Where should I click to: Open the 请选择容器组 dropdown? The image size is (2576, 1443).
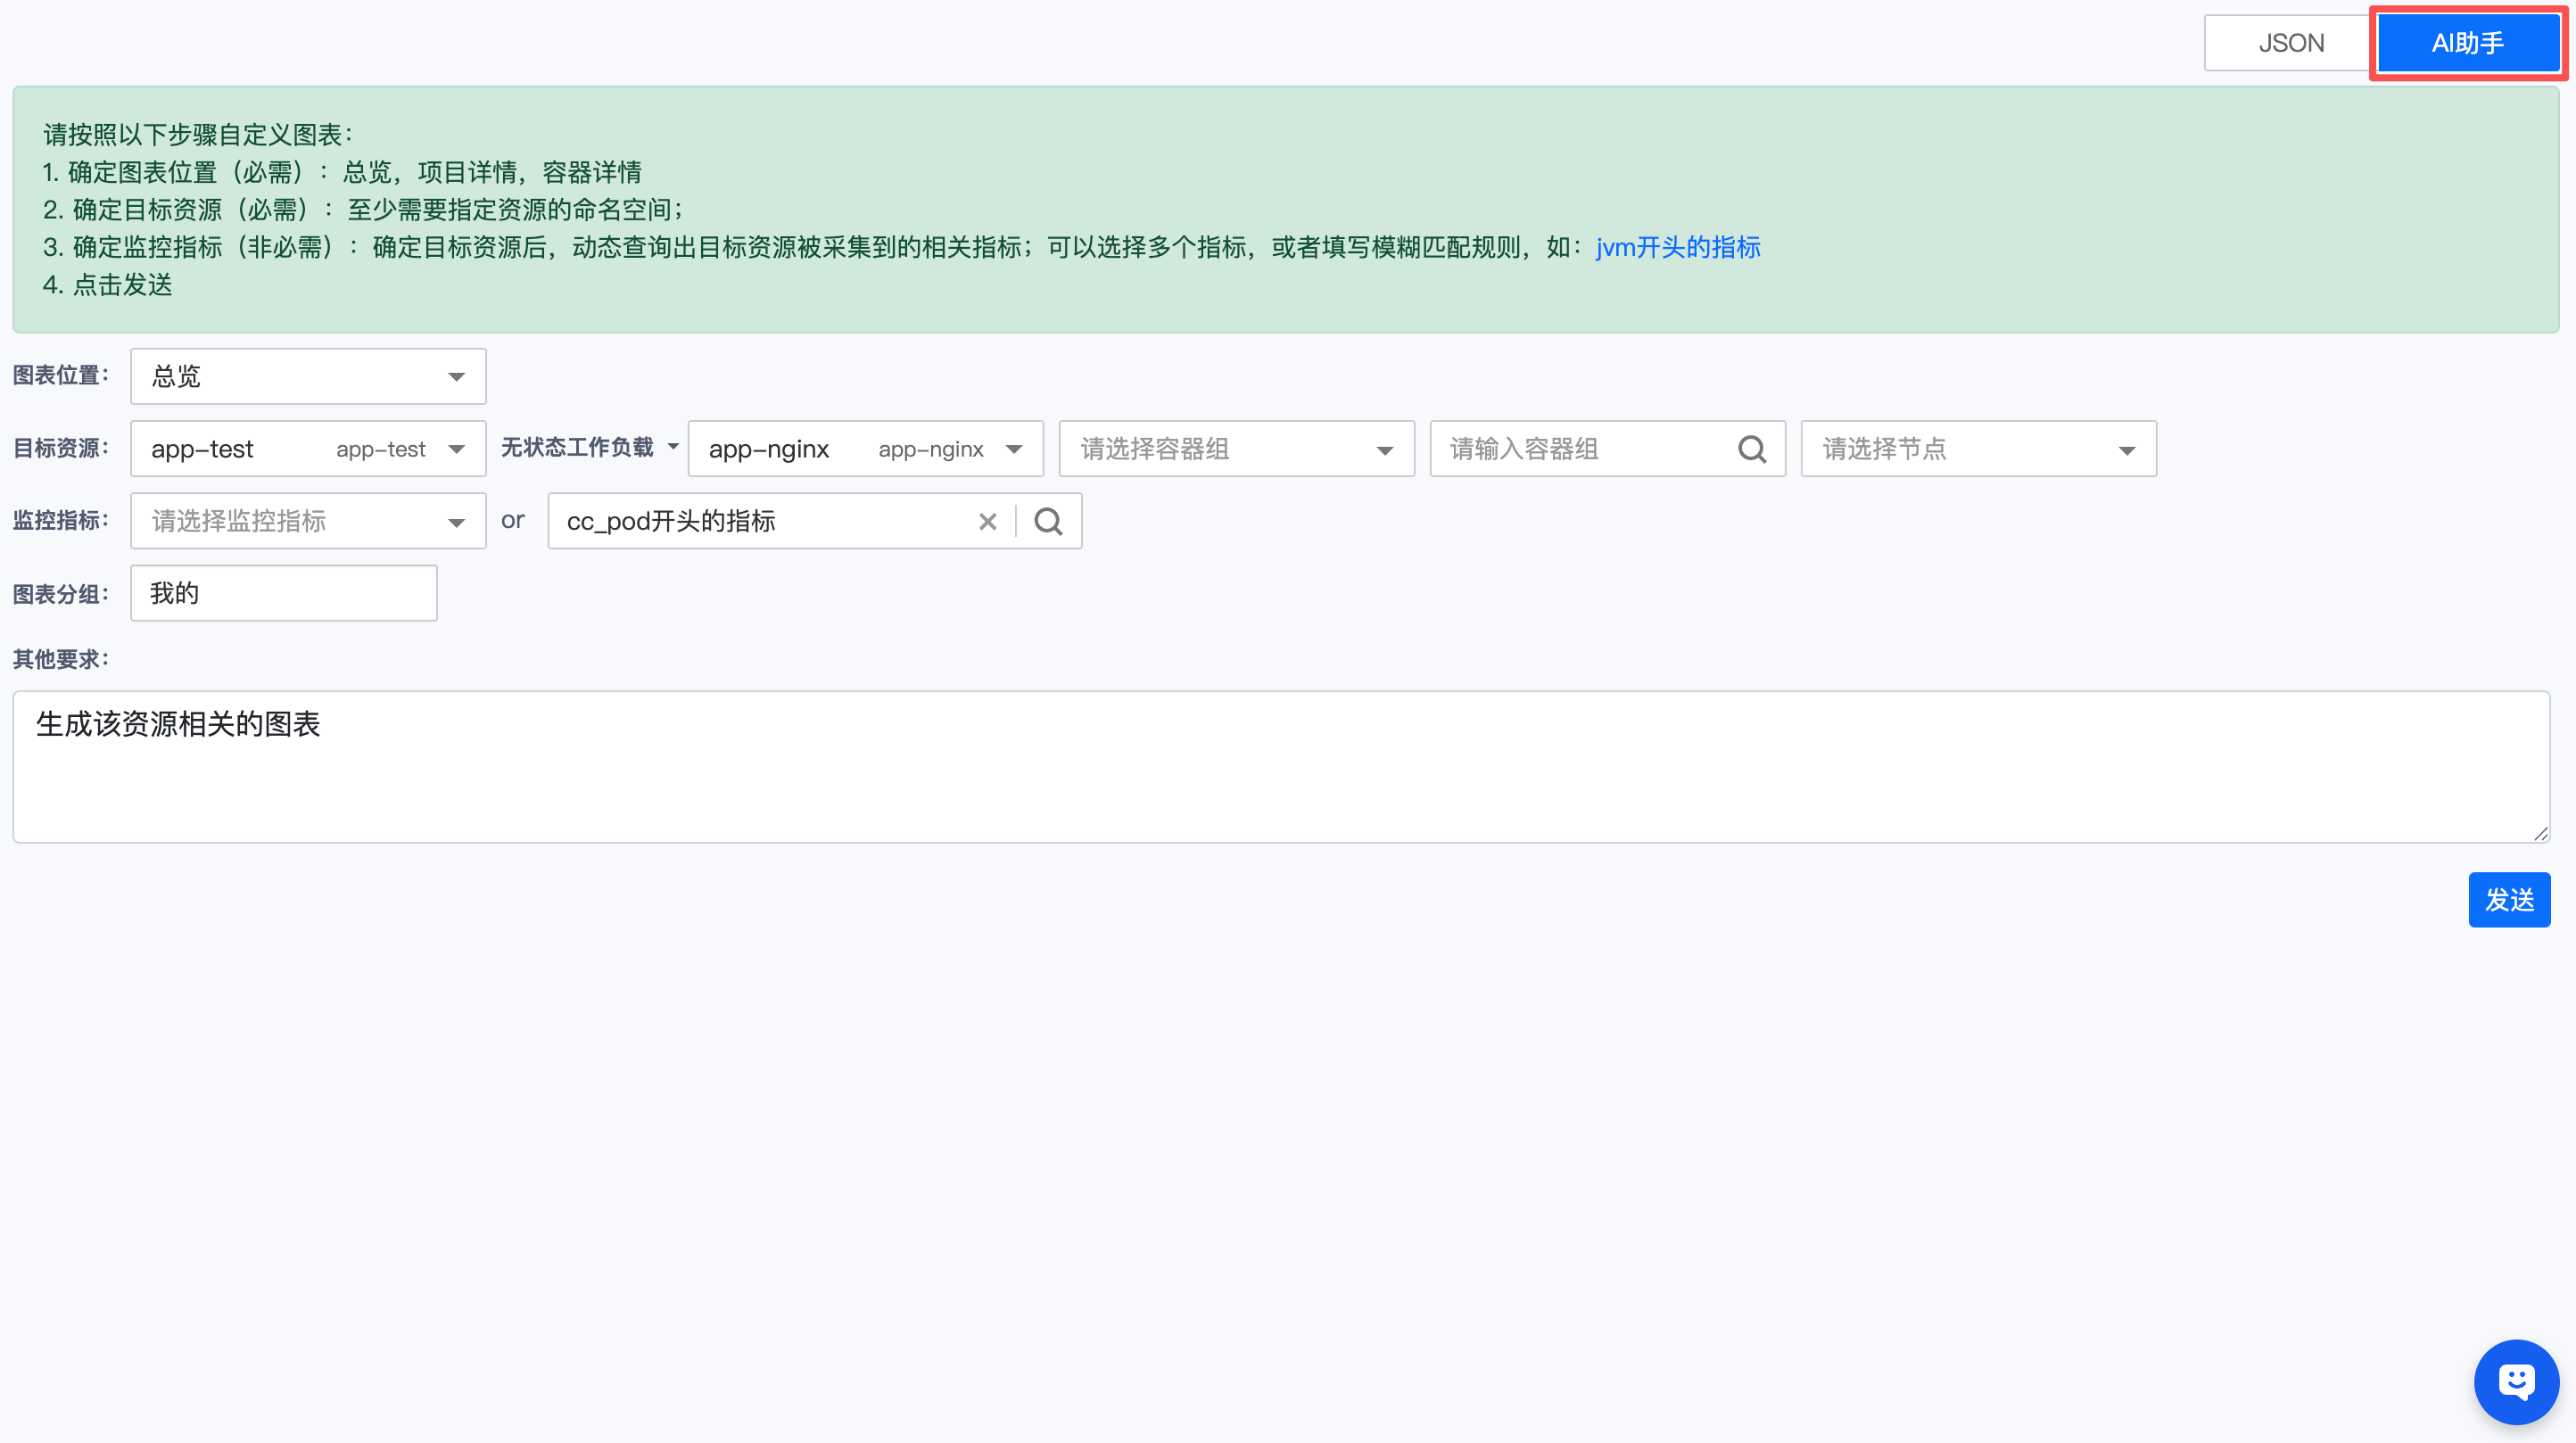[1236, 449]
